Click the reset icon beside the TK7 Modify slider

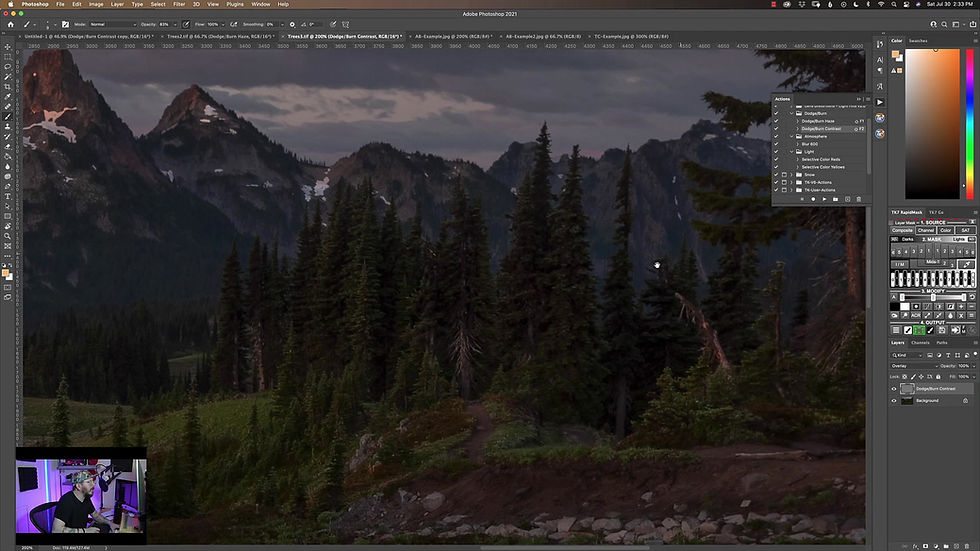(971, 297)
